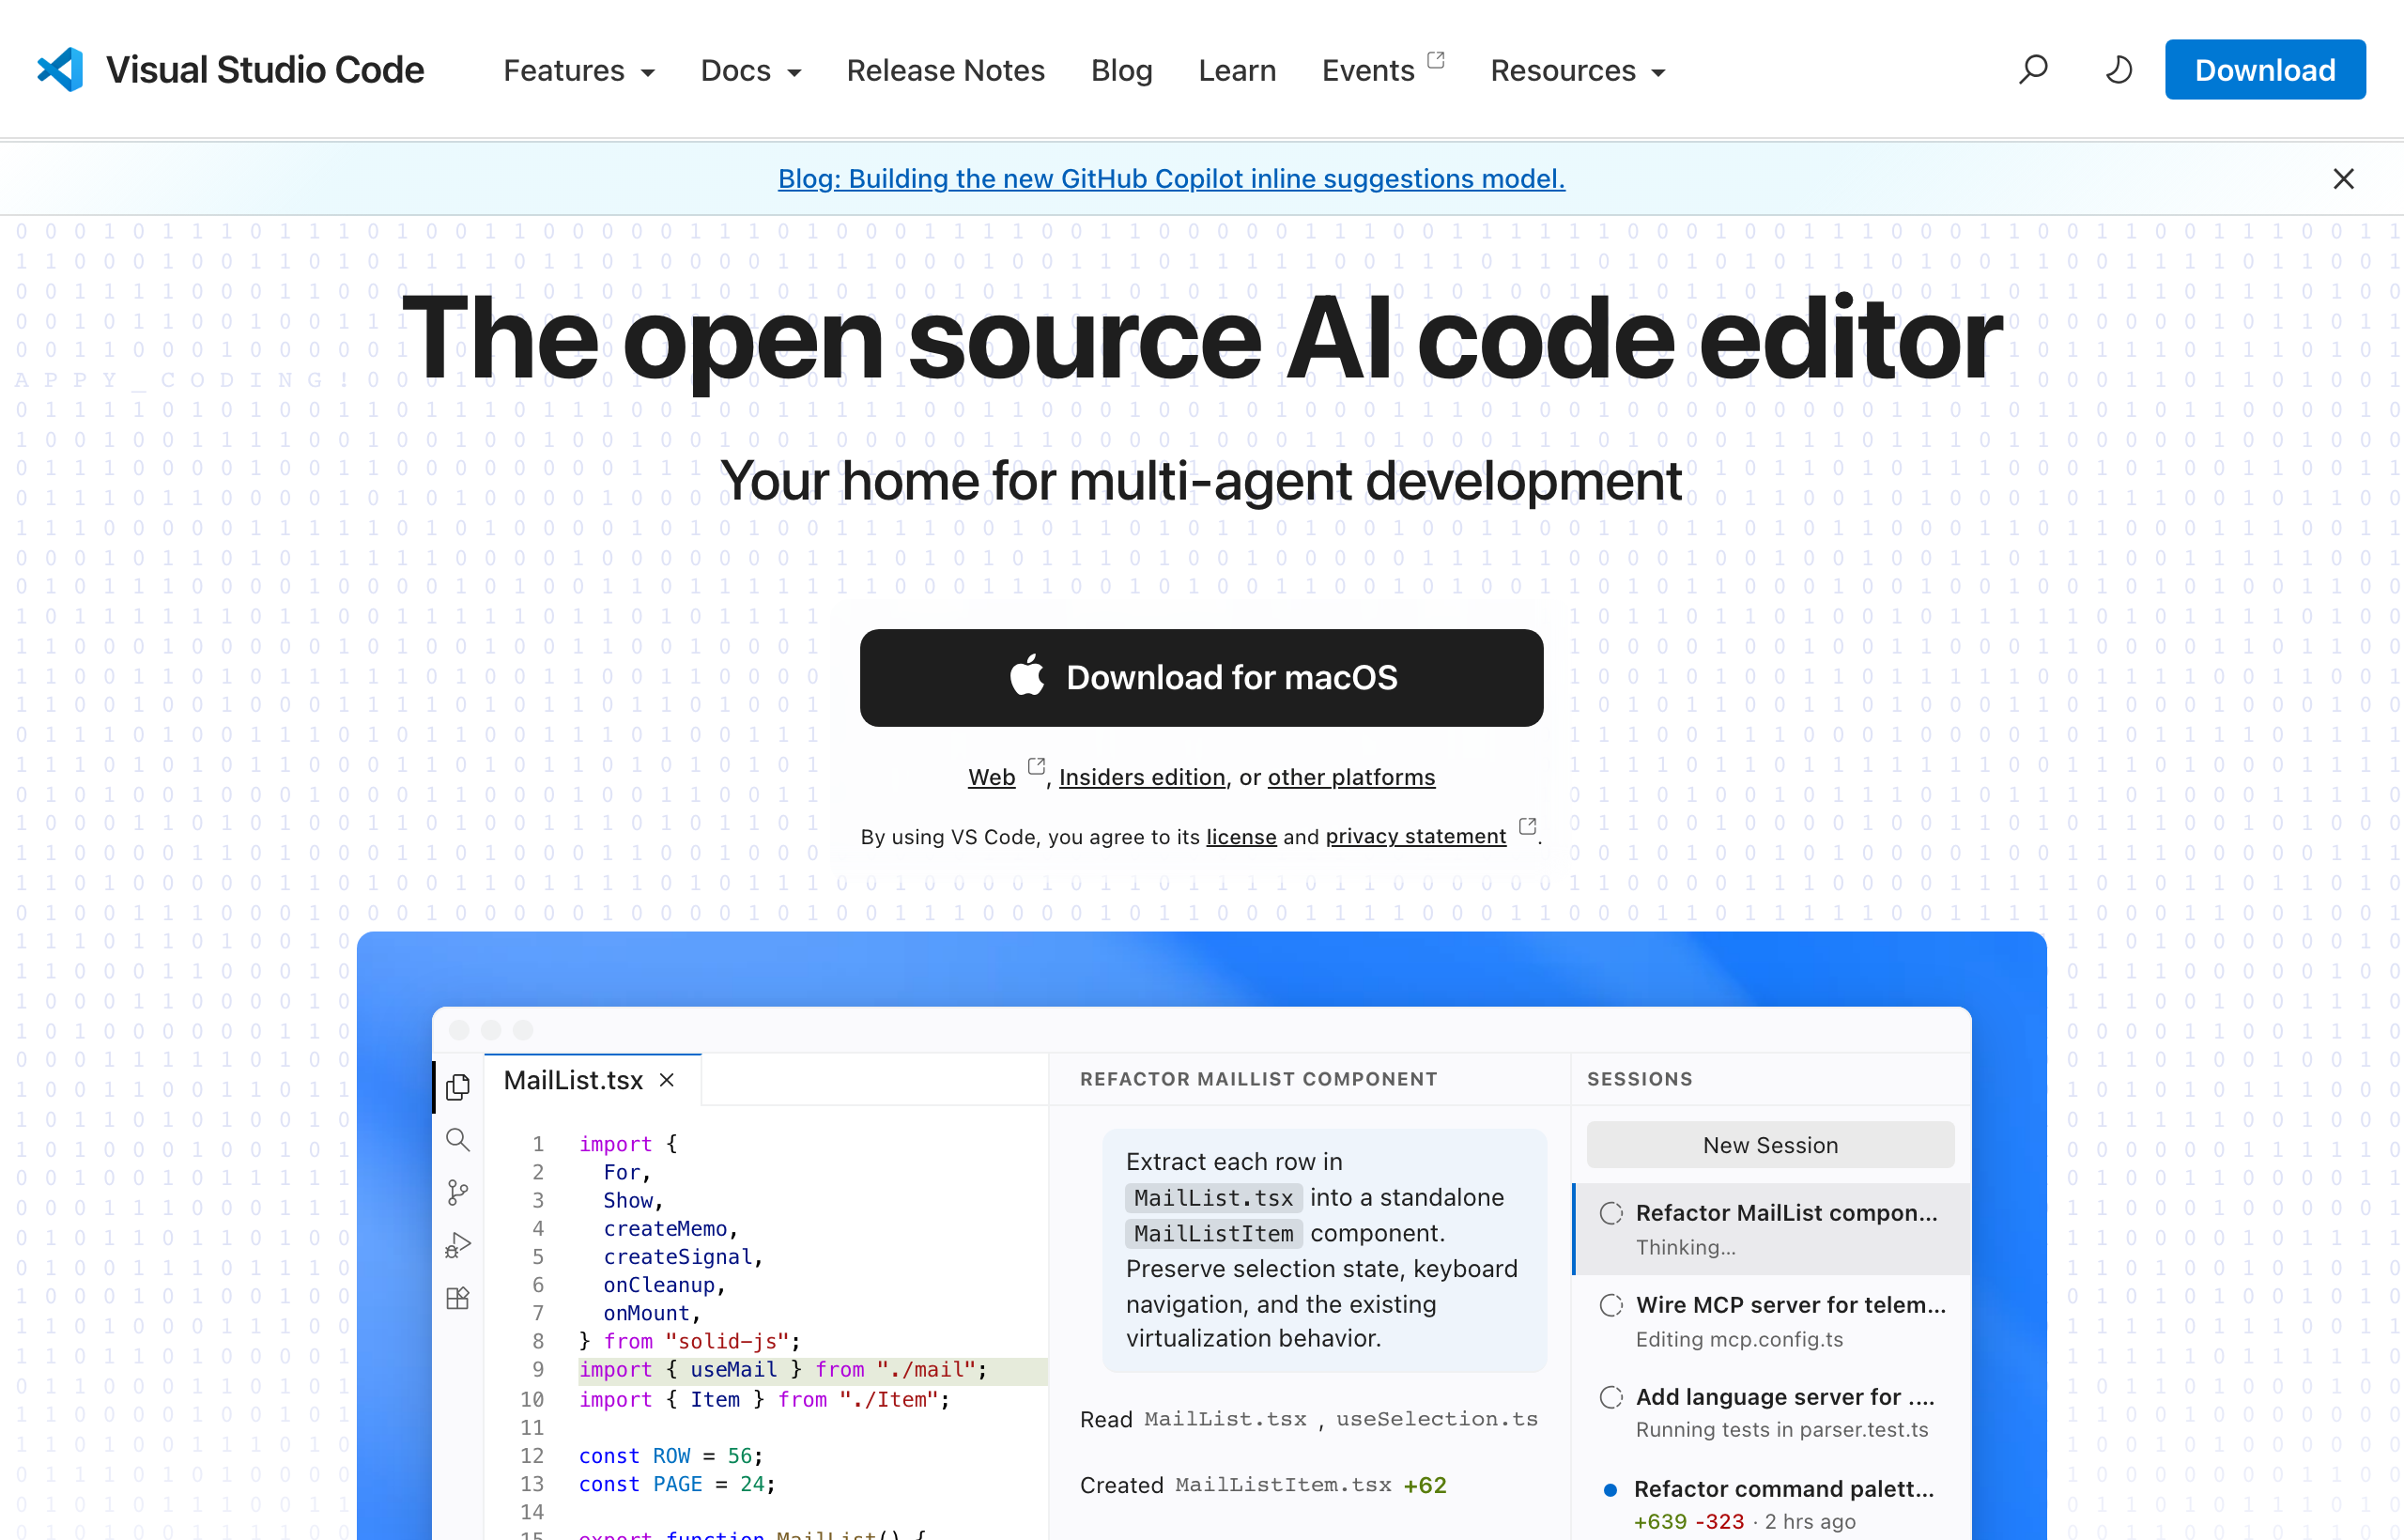This screenshot has width=2404, height=1540.
Task: Open the VS Code license link
Action: (x=1241, y=837)
